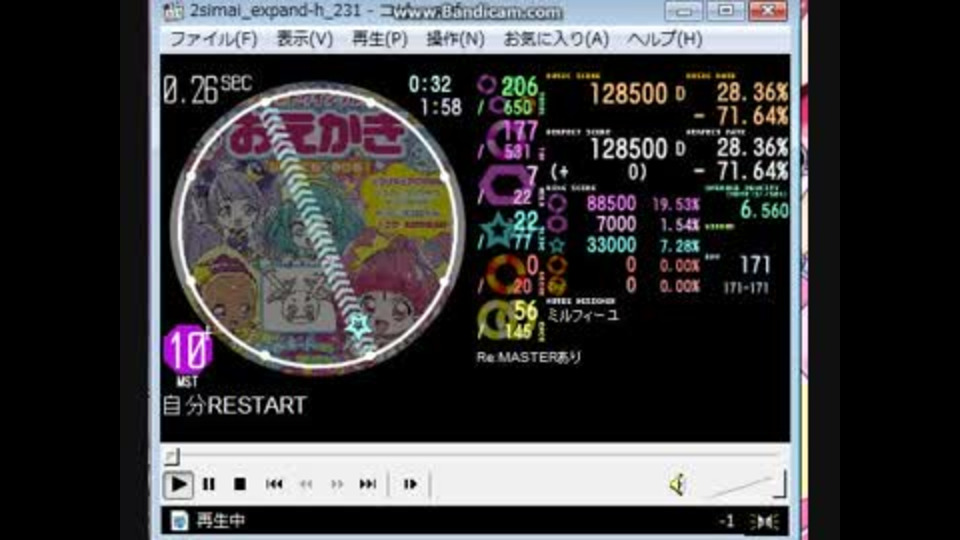The height and width of the screenshot is (540, 960).
Task: Click the cyan star note icon
Action: point(497,231)
